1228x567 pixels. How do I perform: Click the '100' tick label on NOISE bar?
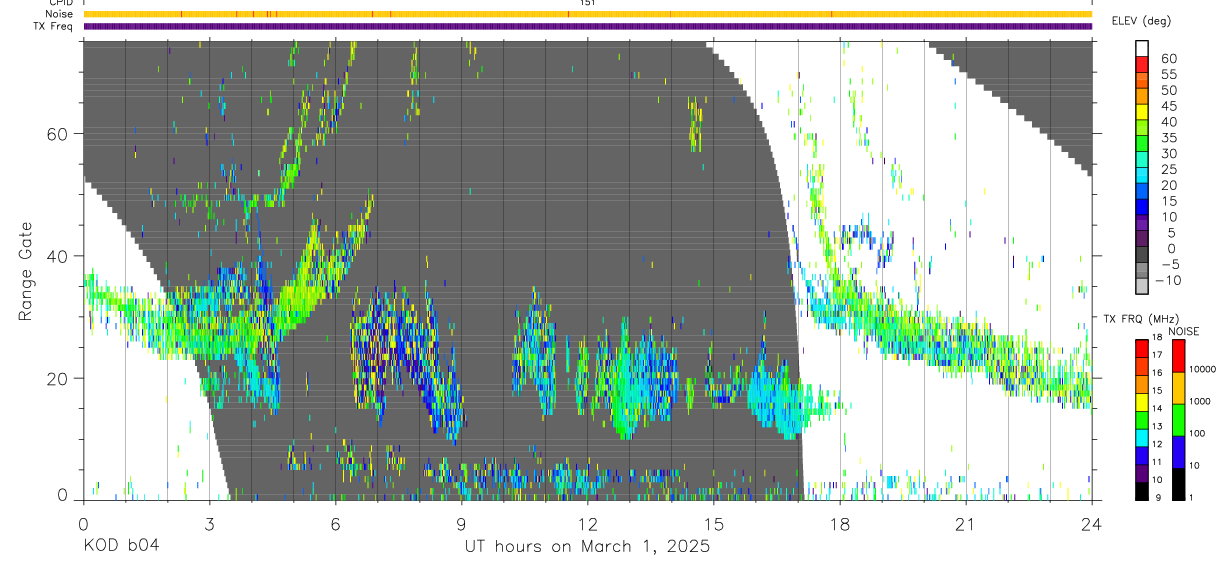[1197, 434]
